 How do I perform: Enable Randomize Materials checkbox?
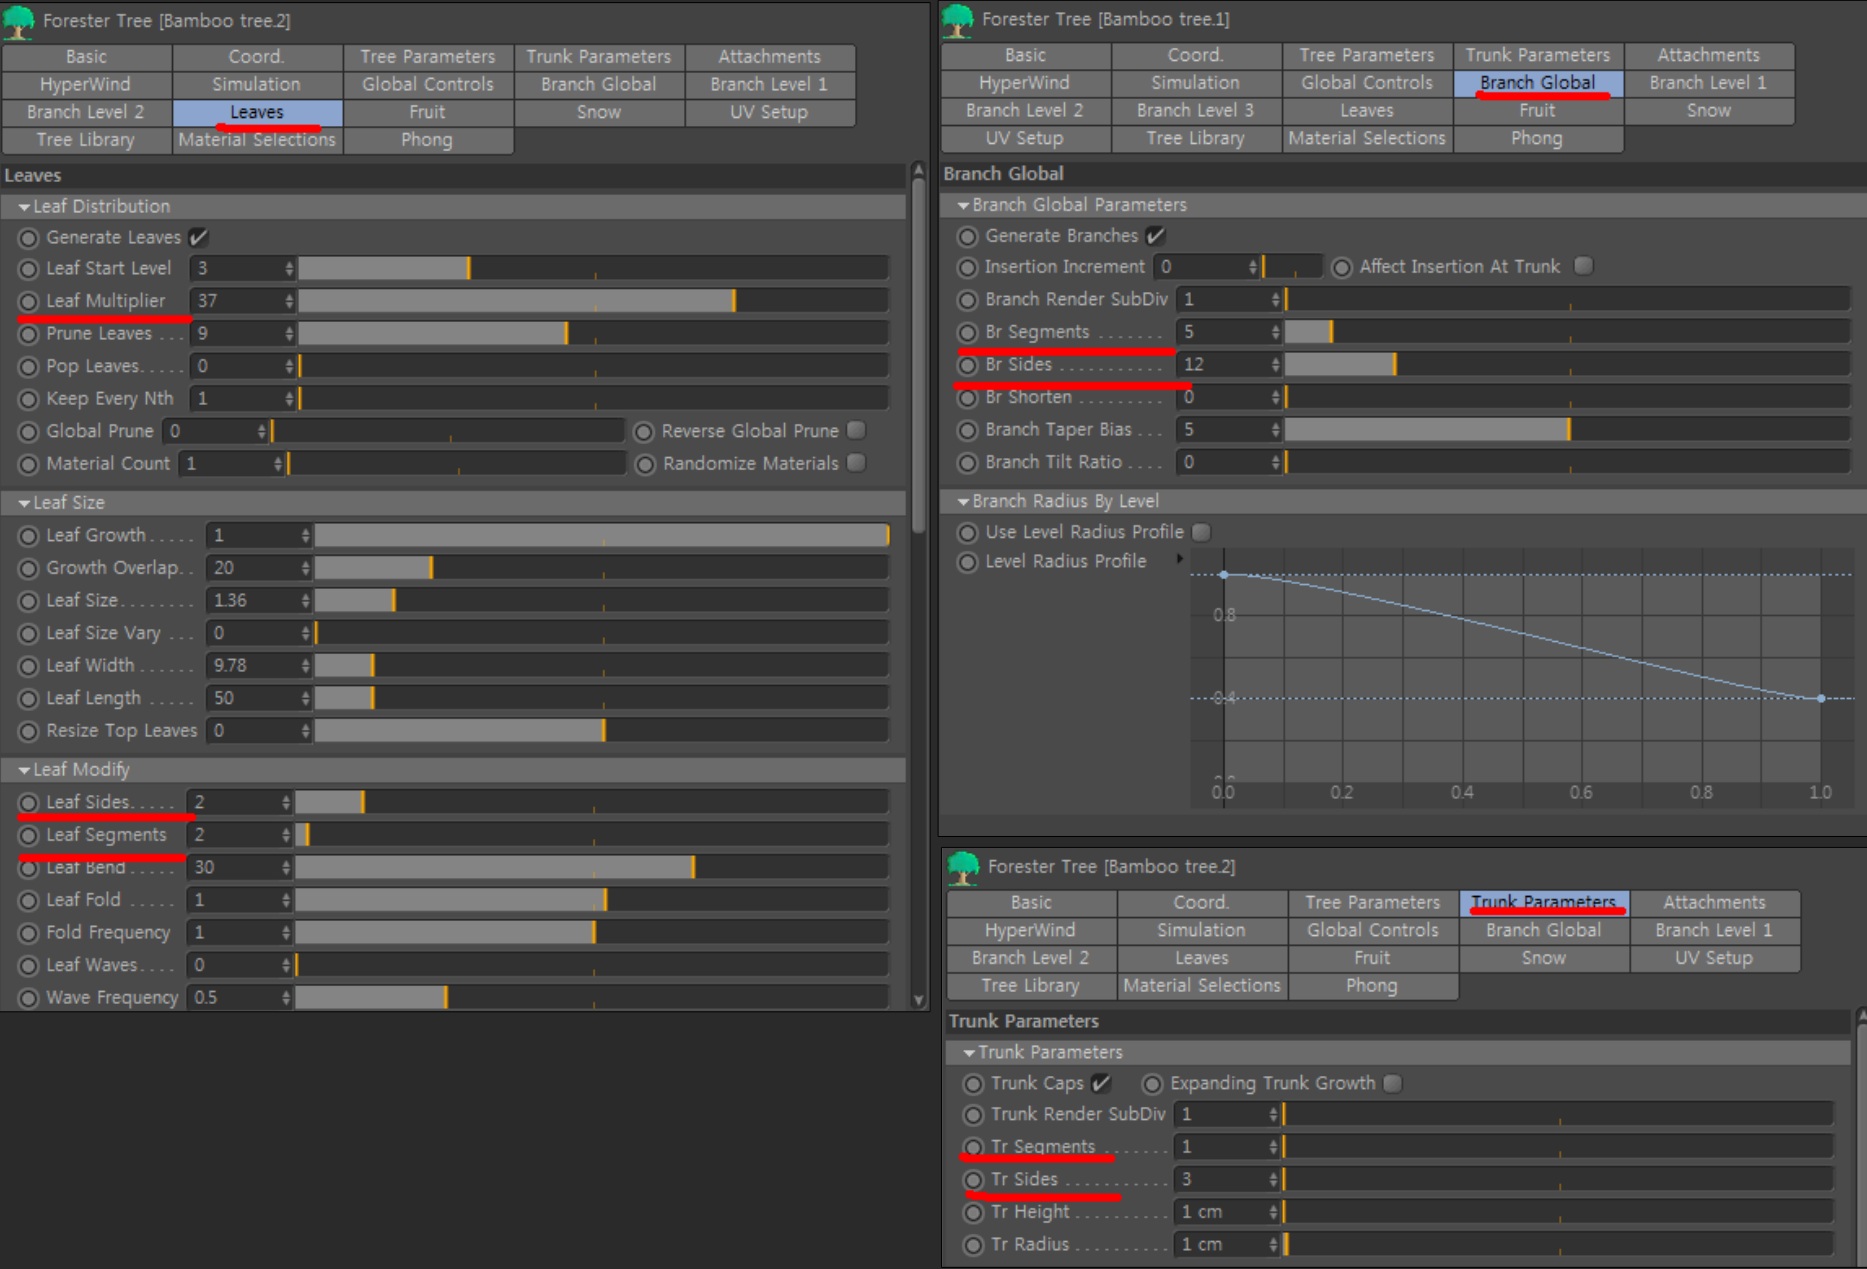pos(856,463)
